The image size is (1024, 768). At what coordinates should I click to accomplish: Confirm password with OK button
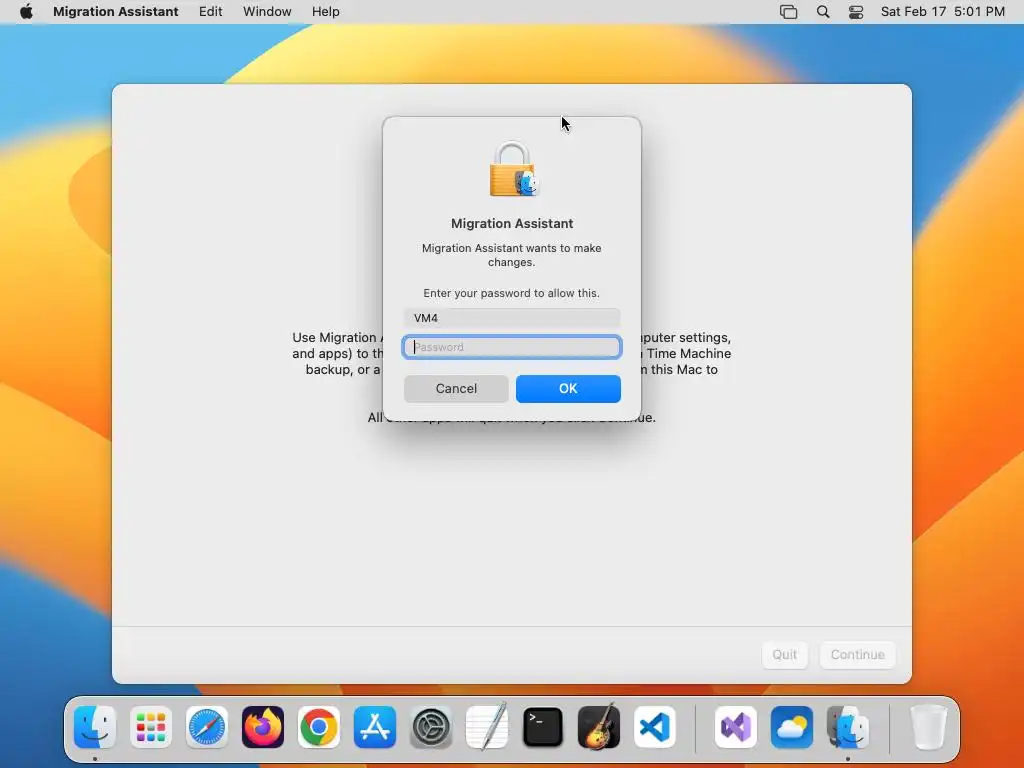(x=568, y=389)
